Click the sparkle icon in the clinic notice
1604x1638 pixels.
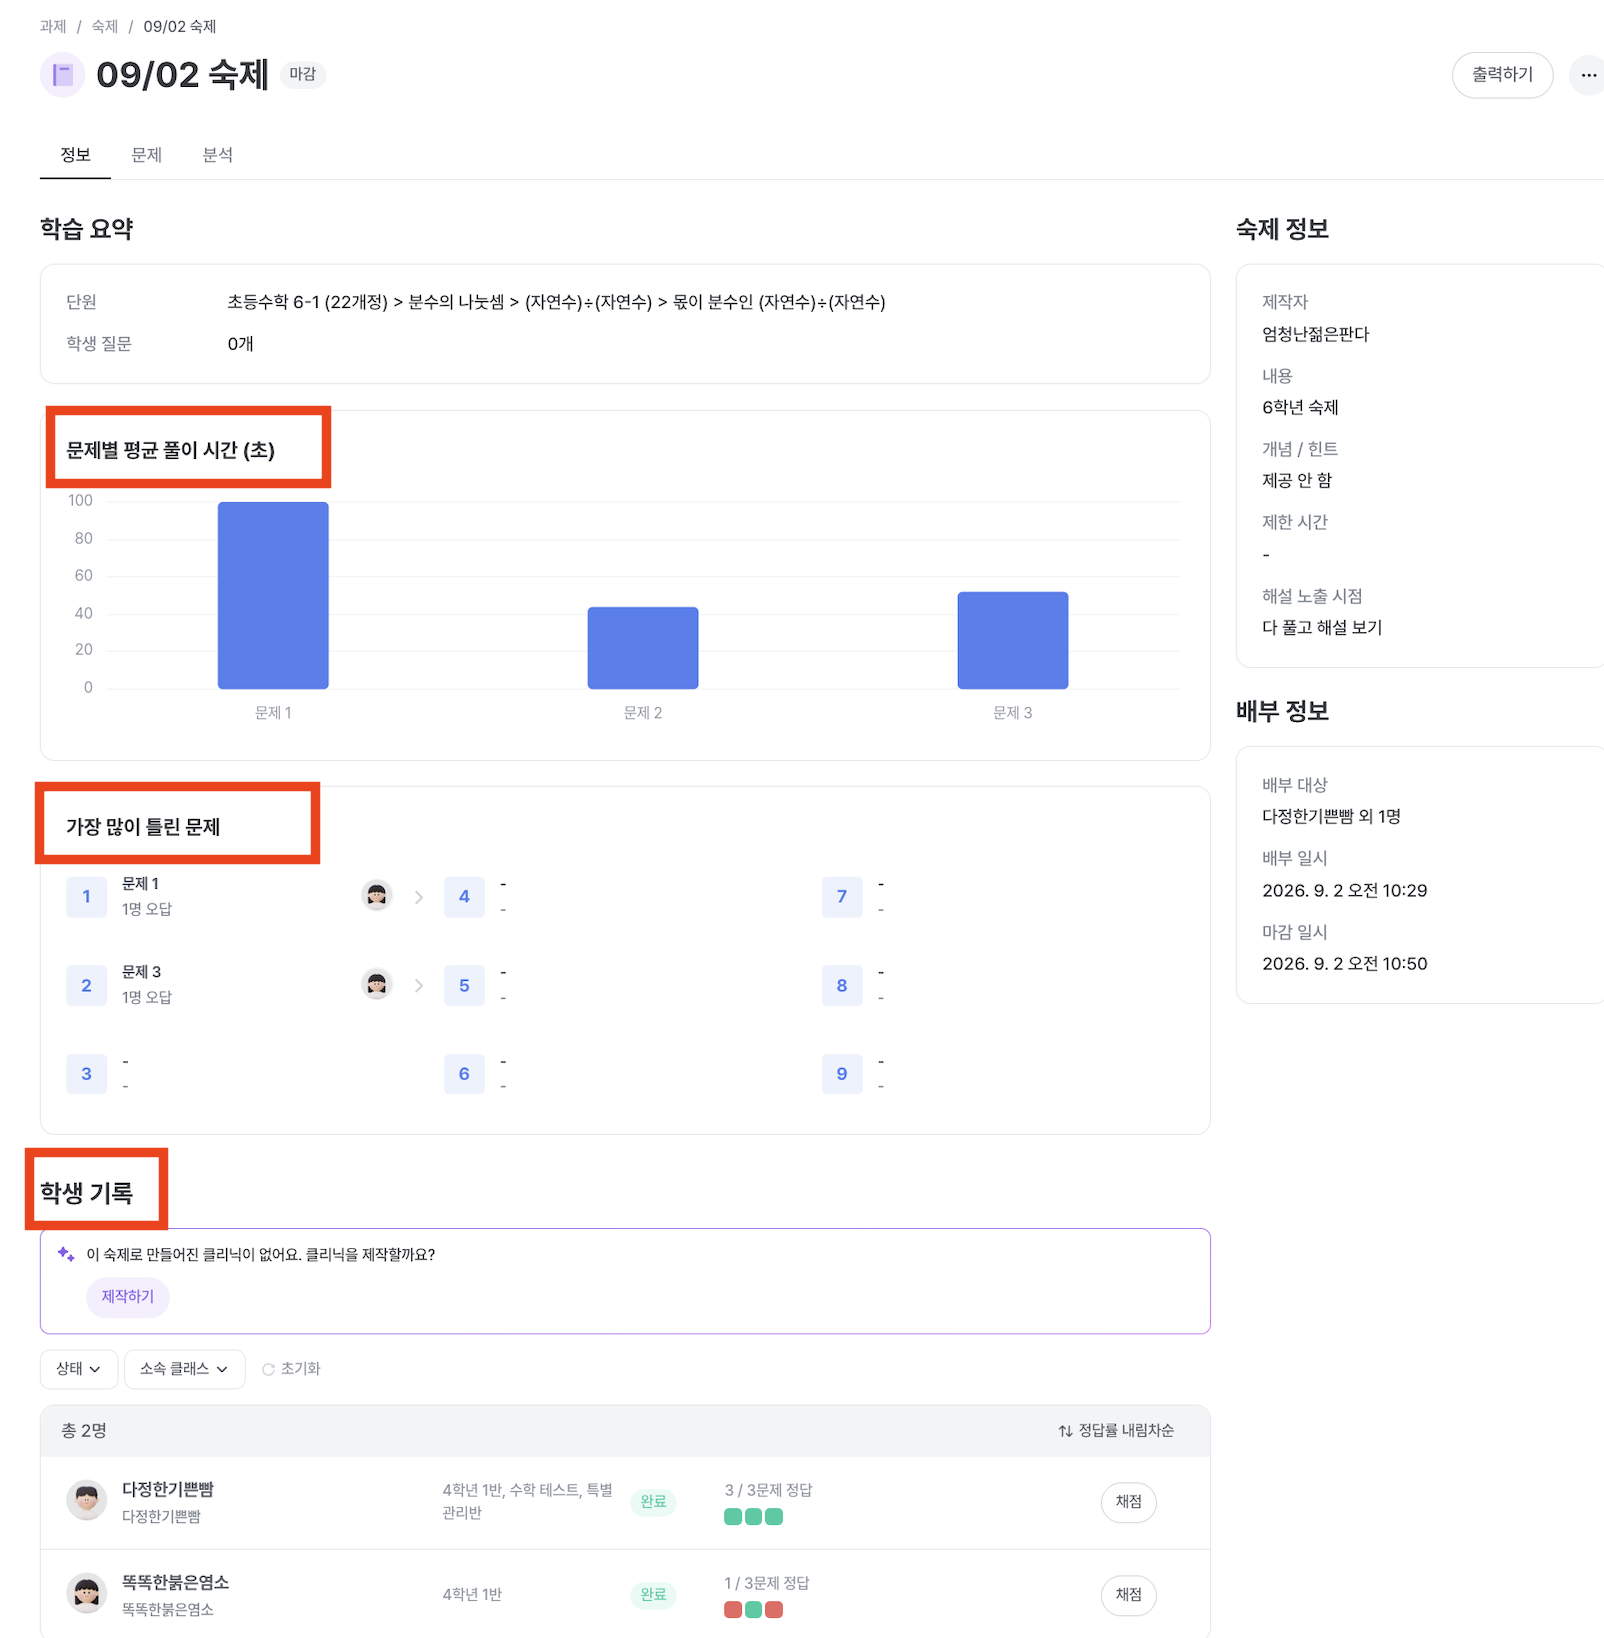pyautogui.click(x=66, y=1254)
